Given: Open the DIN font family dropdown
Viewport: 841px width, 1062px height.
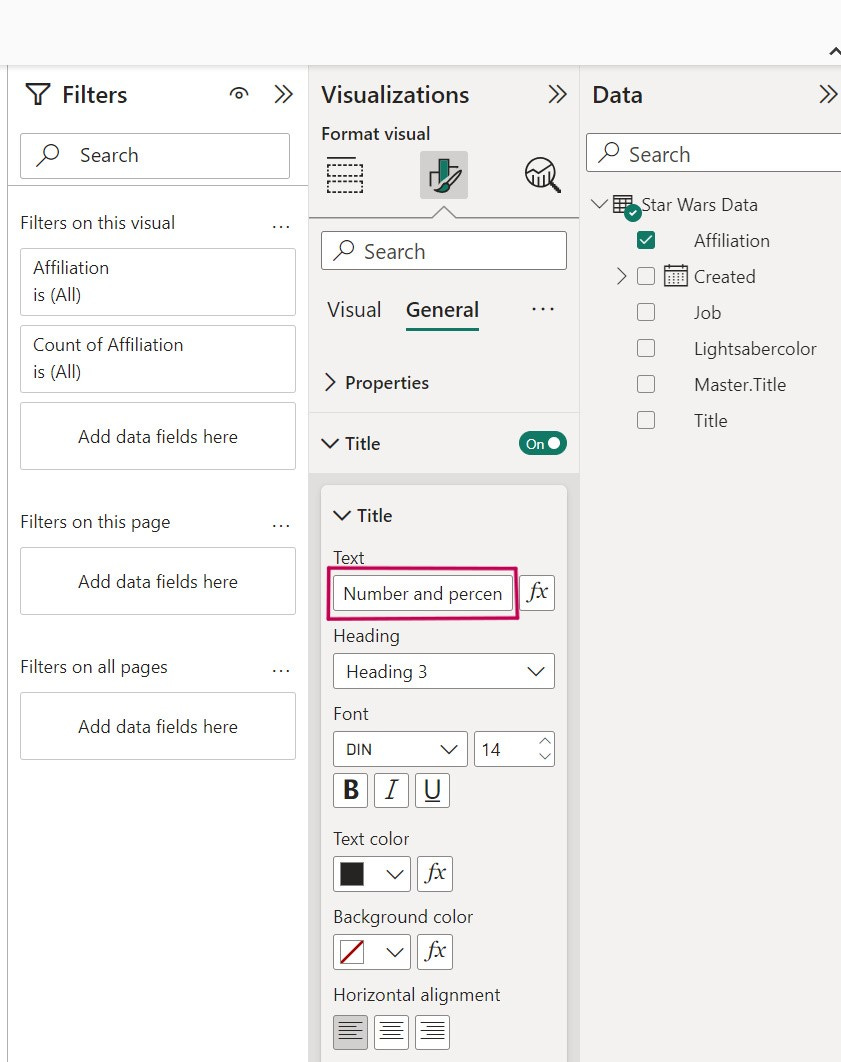Looking at the screenshot, I should [x=400, y=749].
